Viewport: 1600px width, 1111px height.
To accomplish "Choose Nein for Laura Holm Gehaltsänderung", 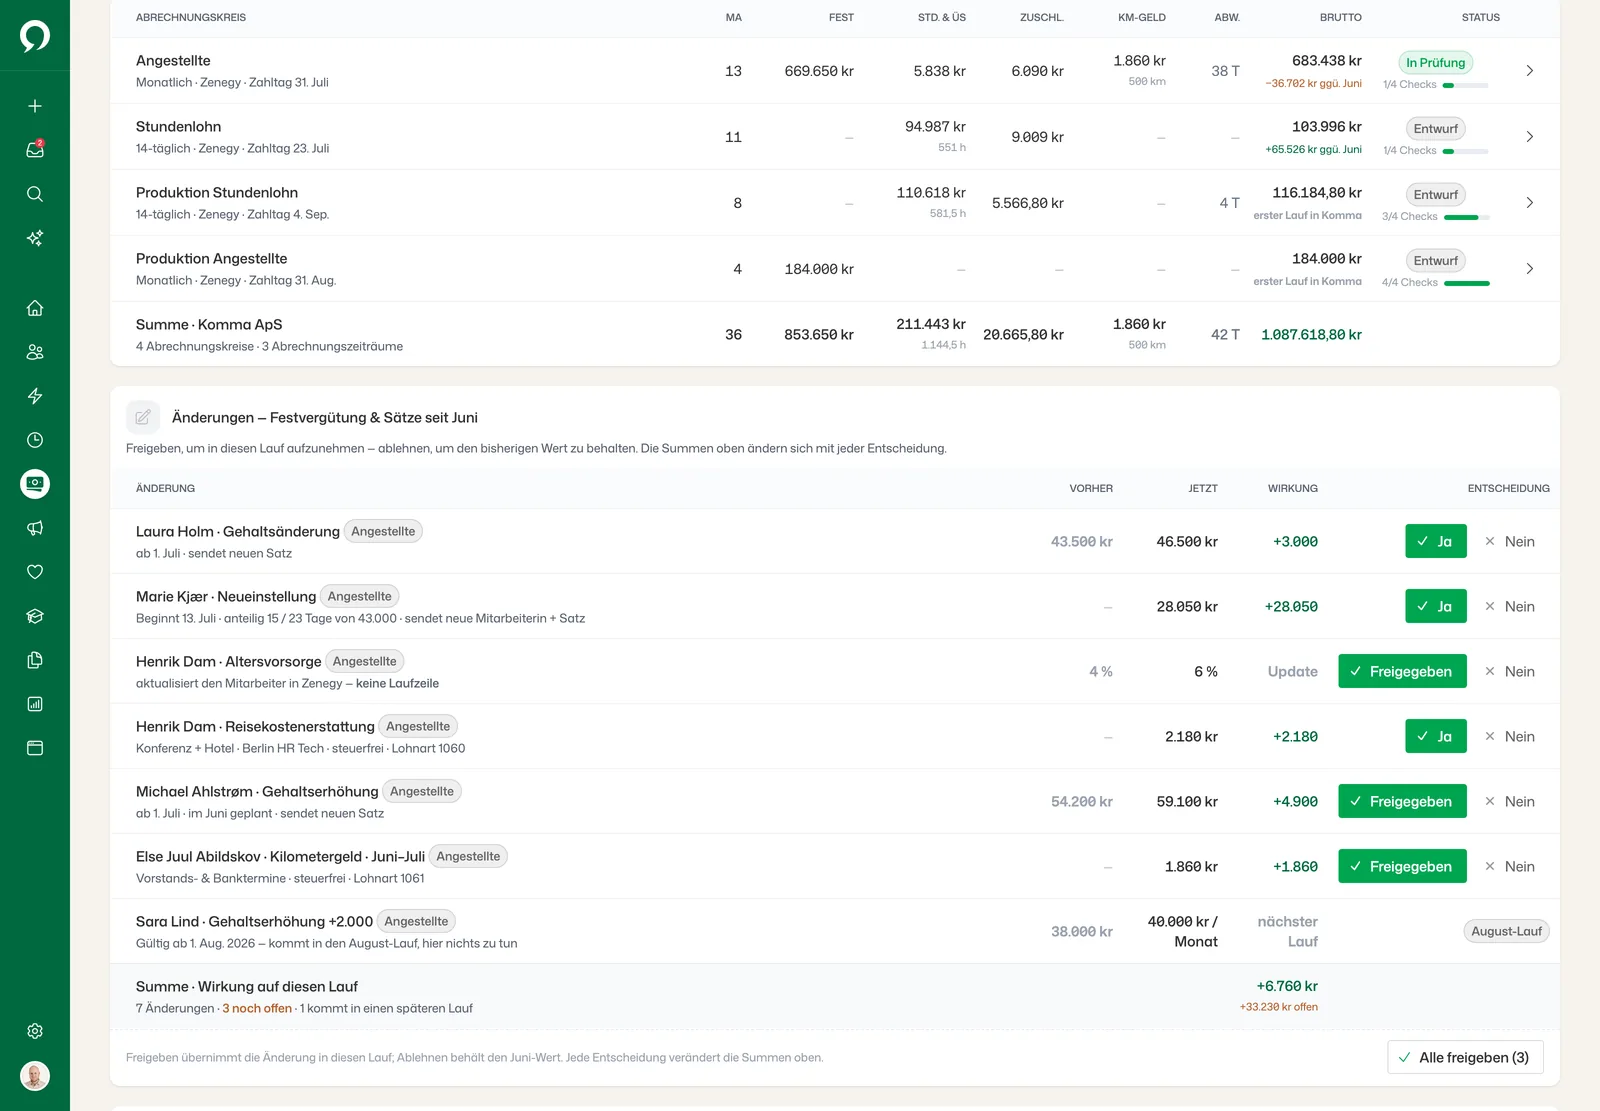I will coord(1510,541).
